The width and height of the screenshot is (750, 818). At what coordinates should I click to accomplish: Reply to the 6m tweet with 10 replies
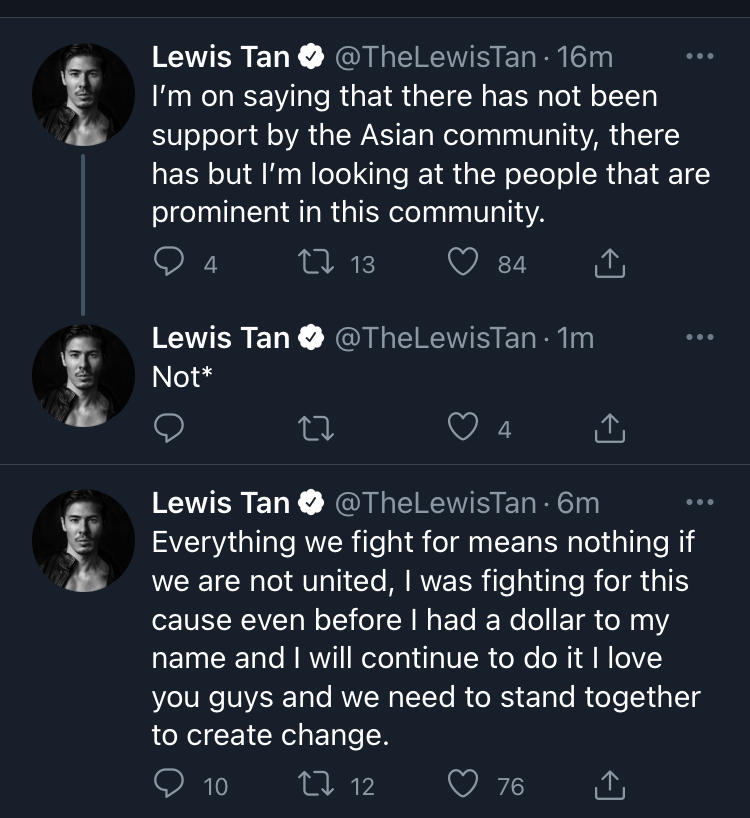[169, 785]
